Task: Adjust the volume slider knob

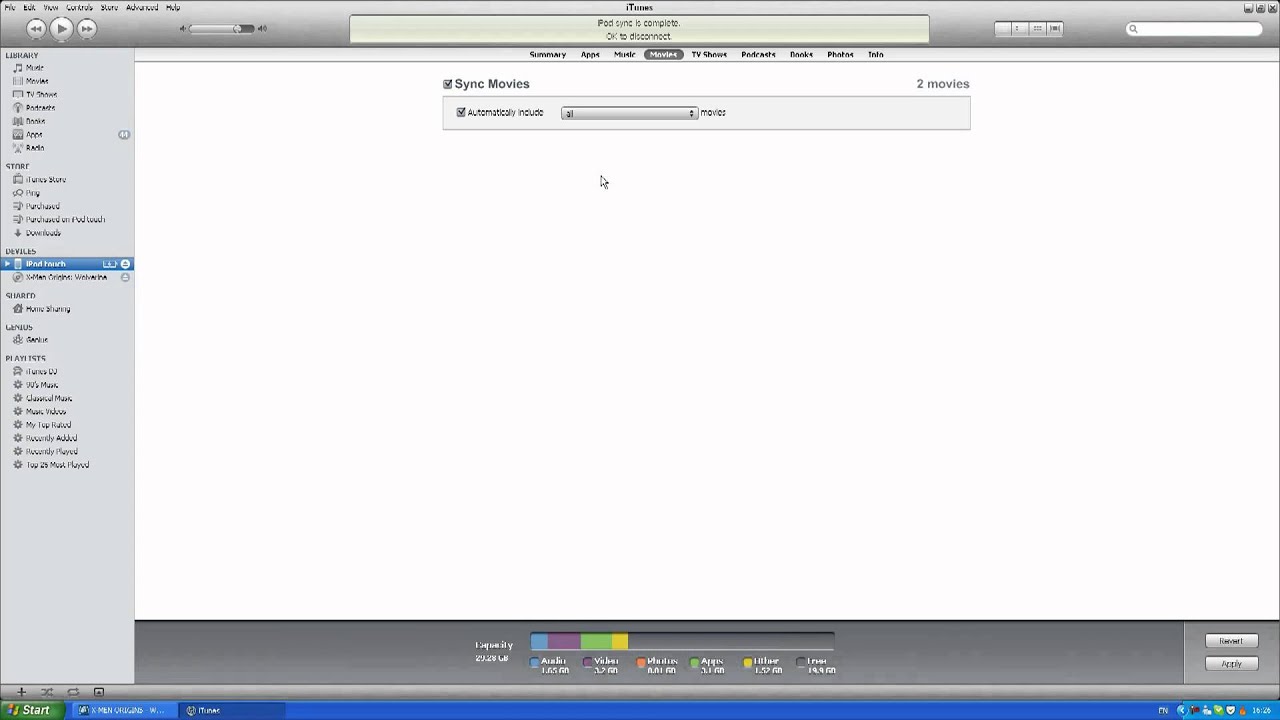Action: 238,28
